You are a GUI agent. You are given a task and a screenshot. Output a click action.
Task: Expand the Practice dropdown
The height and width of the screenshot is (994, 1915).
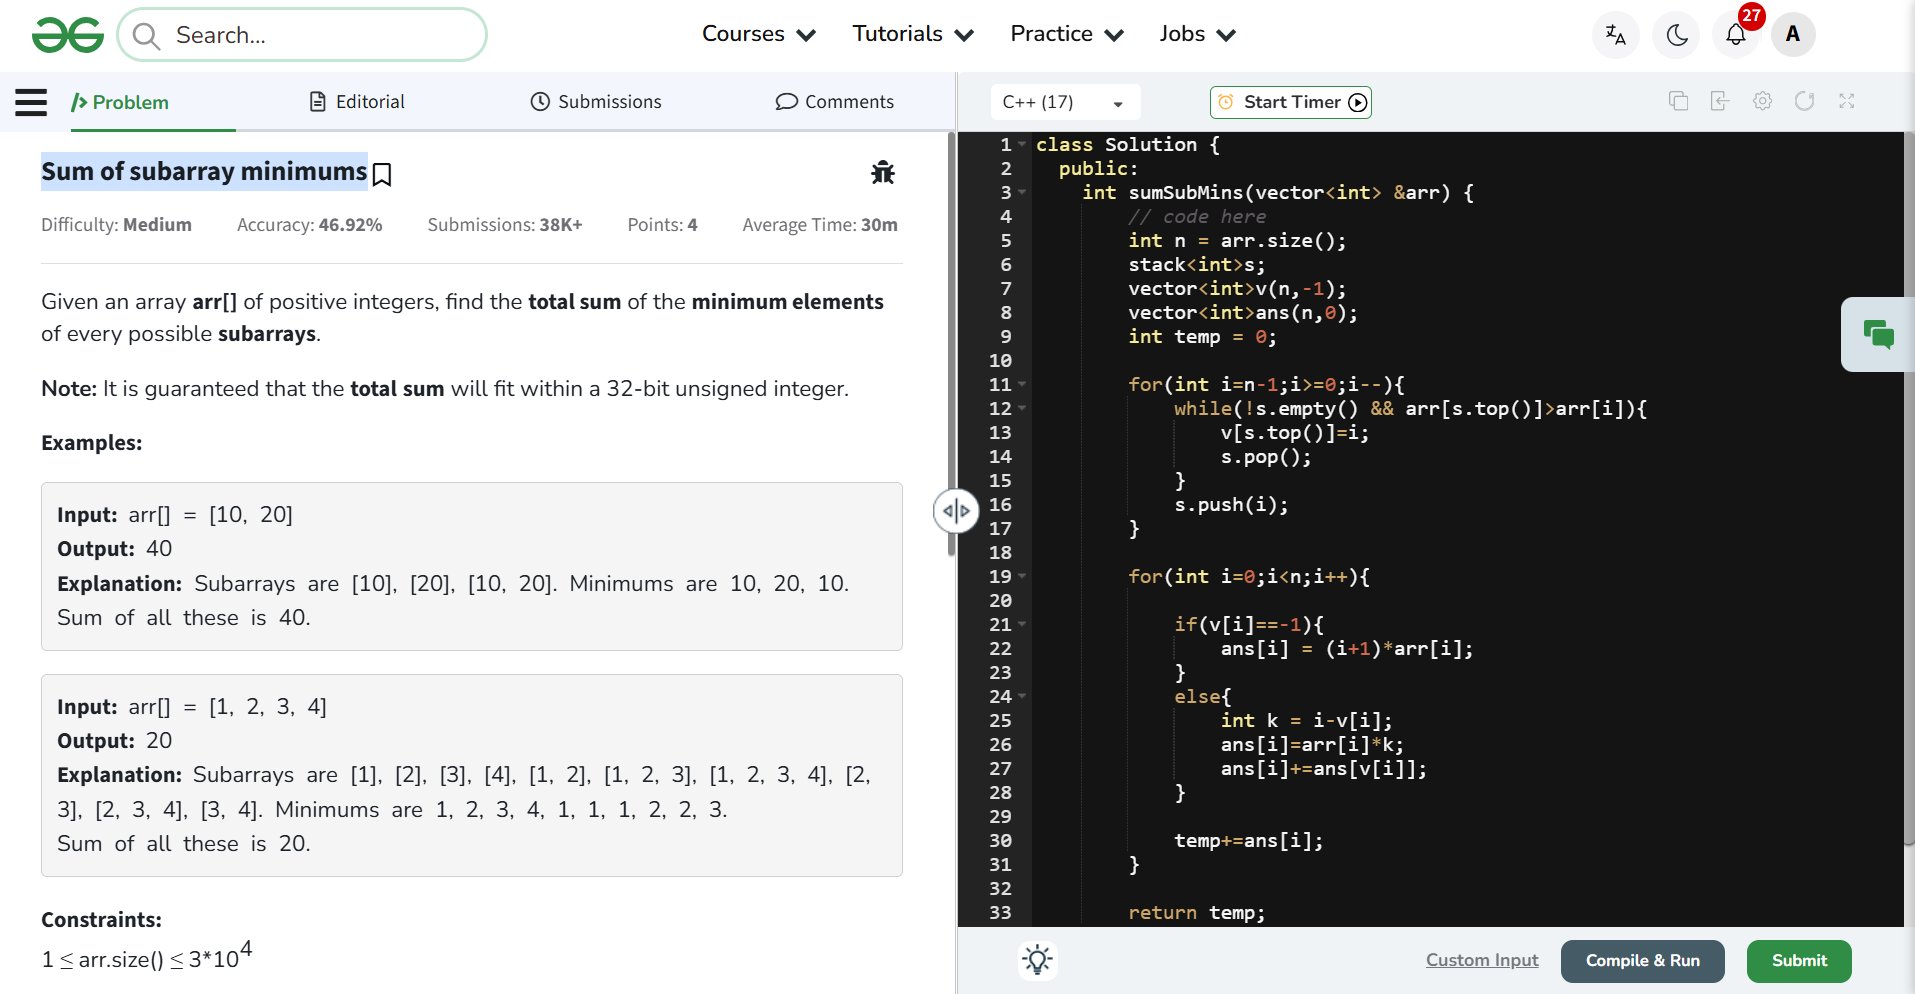1066,34
